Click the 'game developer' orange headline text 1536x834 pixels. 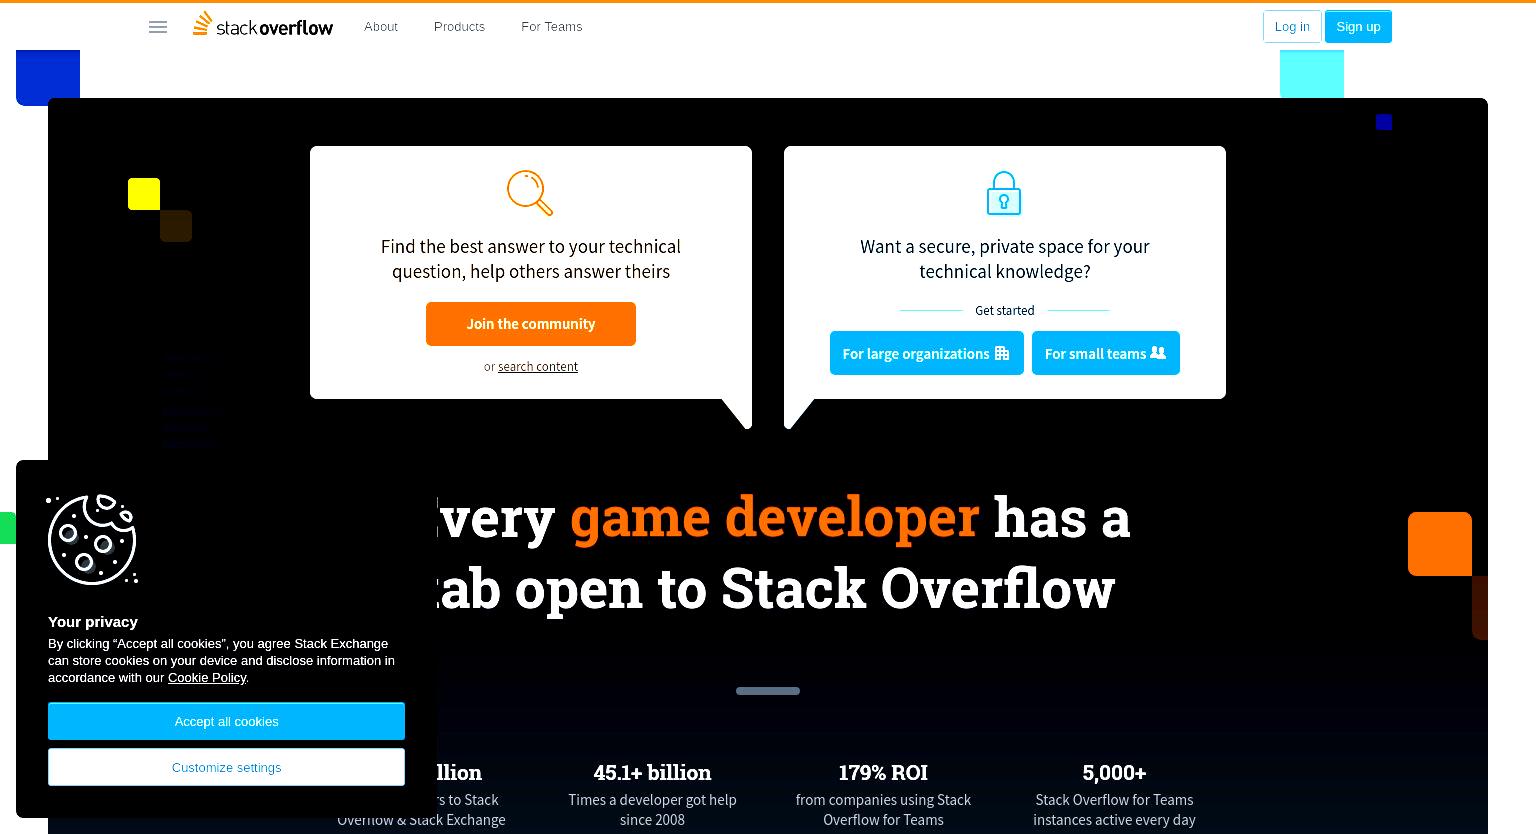click(775, 518)
